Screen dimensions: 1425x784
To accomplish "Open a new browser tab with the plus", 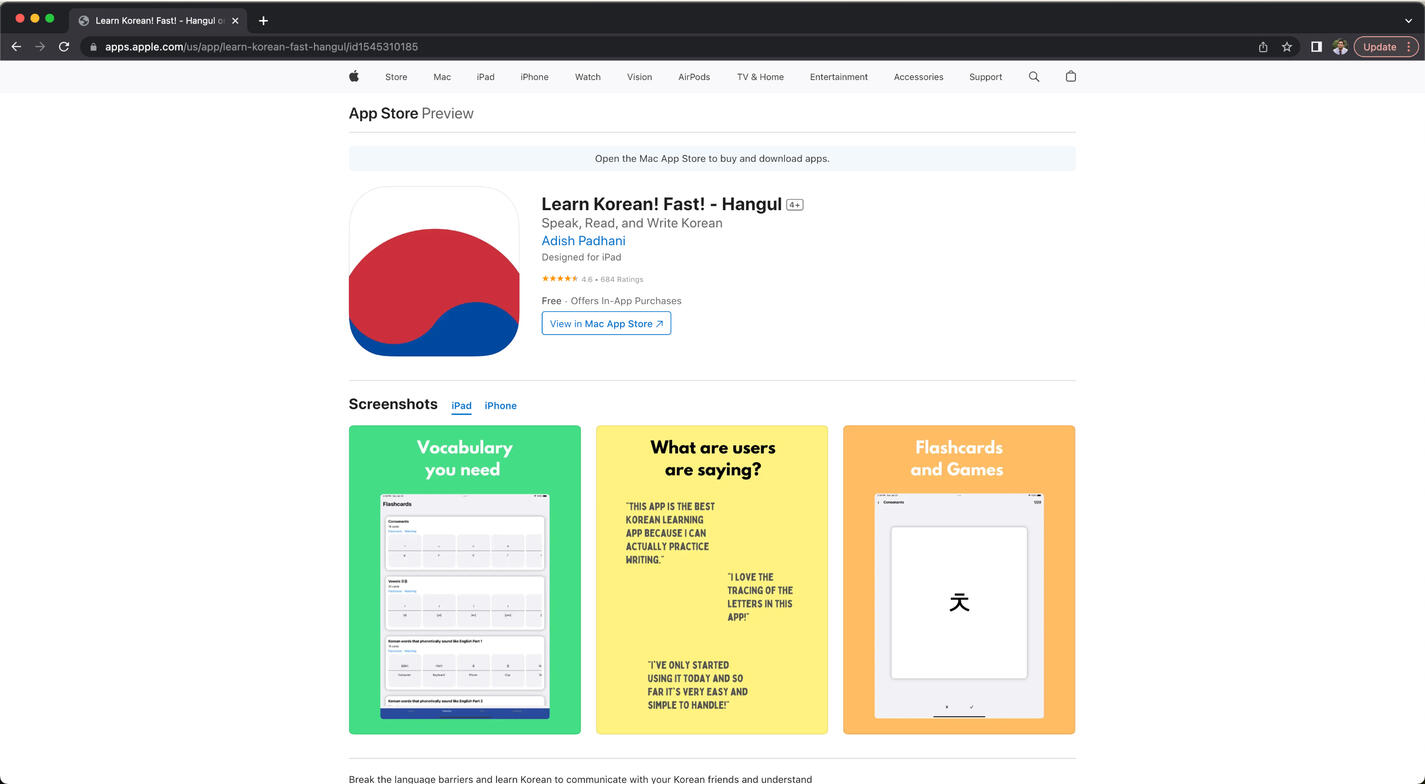I will click(263, 20).
